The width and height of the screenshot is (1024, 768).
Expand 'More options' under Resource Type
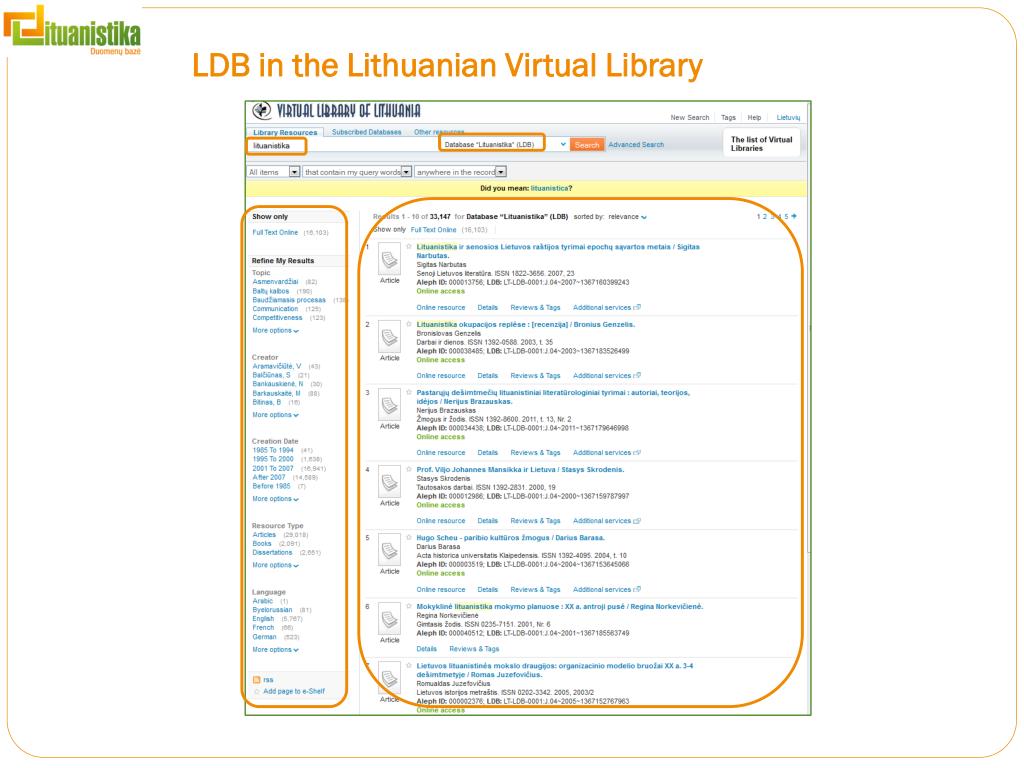276,566
